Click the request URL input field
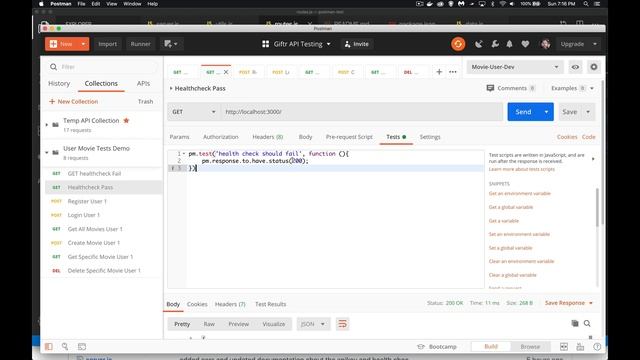 pyautogui.click(x=362, y=112)
